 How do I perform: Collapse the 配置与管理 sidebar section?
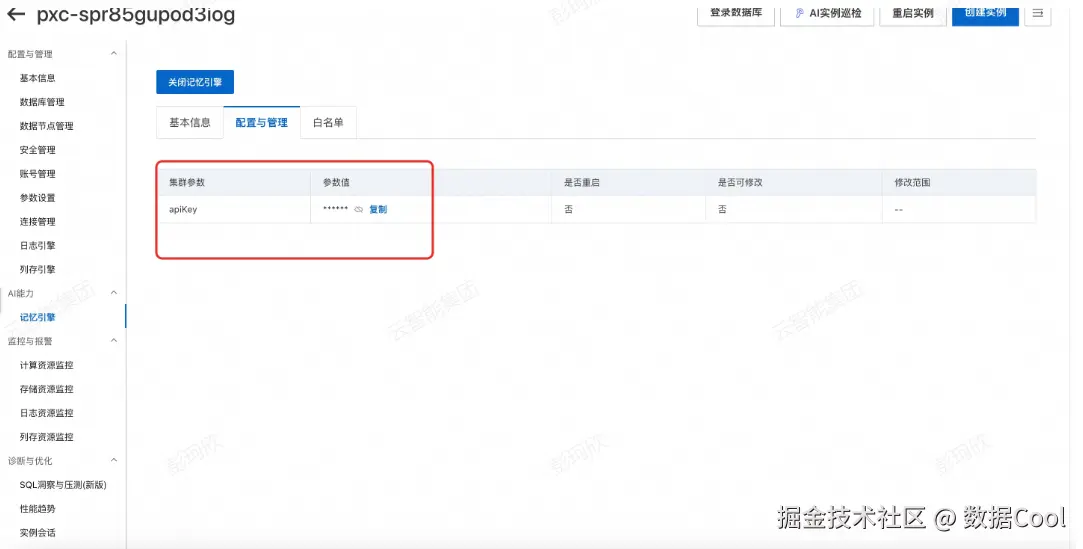pyautogui.click(x=114, y=53)
